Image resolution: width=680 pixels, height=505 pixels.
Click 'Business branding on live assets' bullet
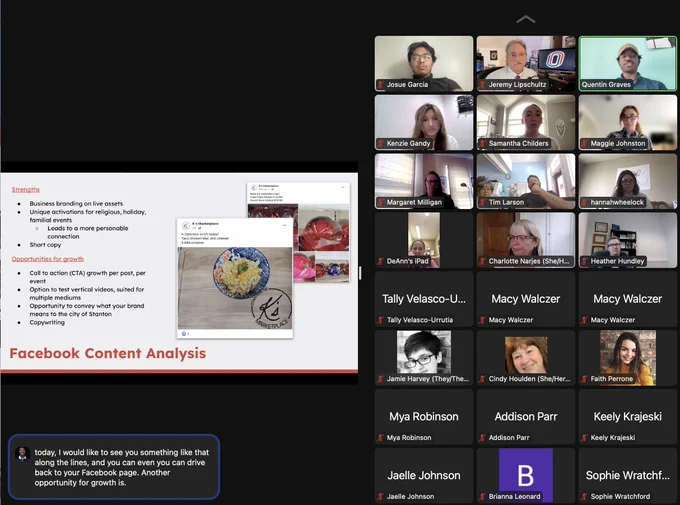tap(76, 203)
